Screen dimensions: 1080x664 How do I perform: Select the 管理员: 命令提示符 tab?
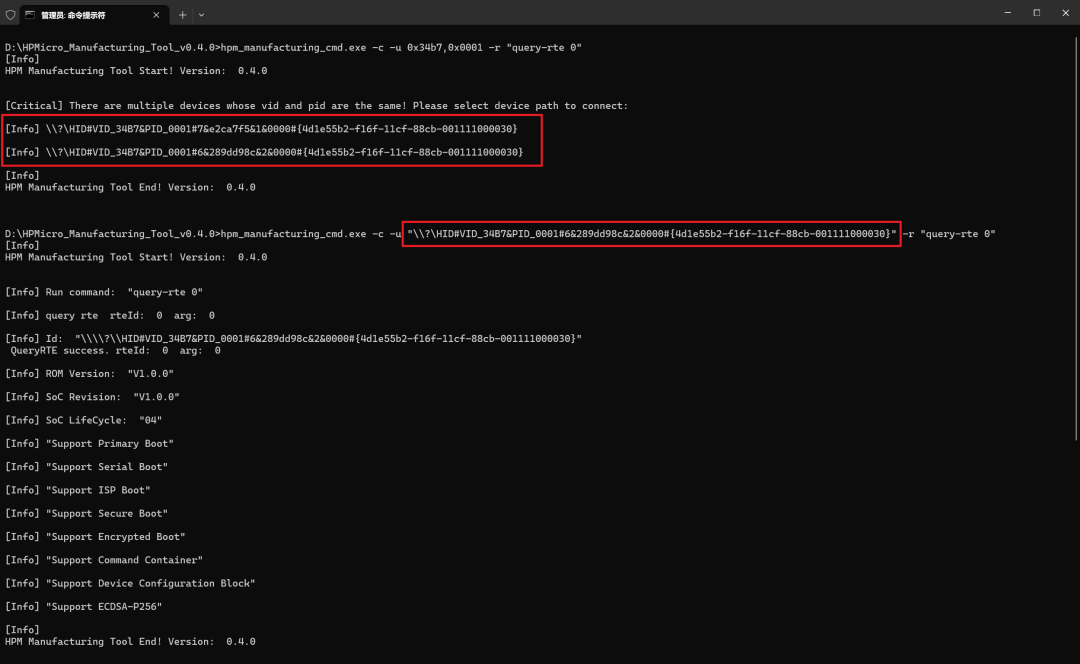point(93,15)
